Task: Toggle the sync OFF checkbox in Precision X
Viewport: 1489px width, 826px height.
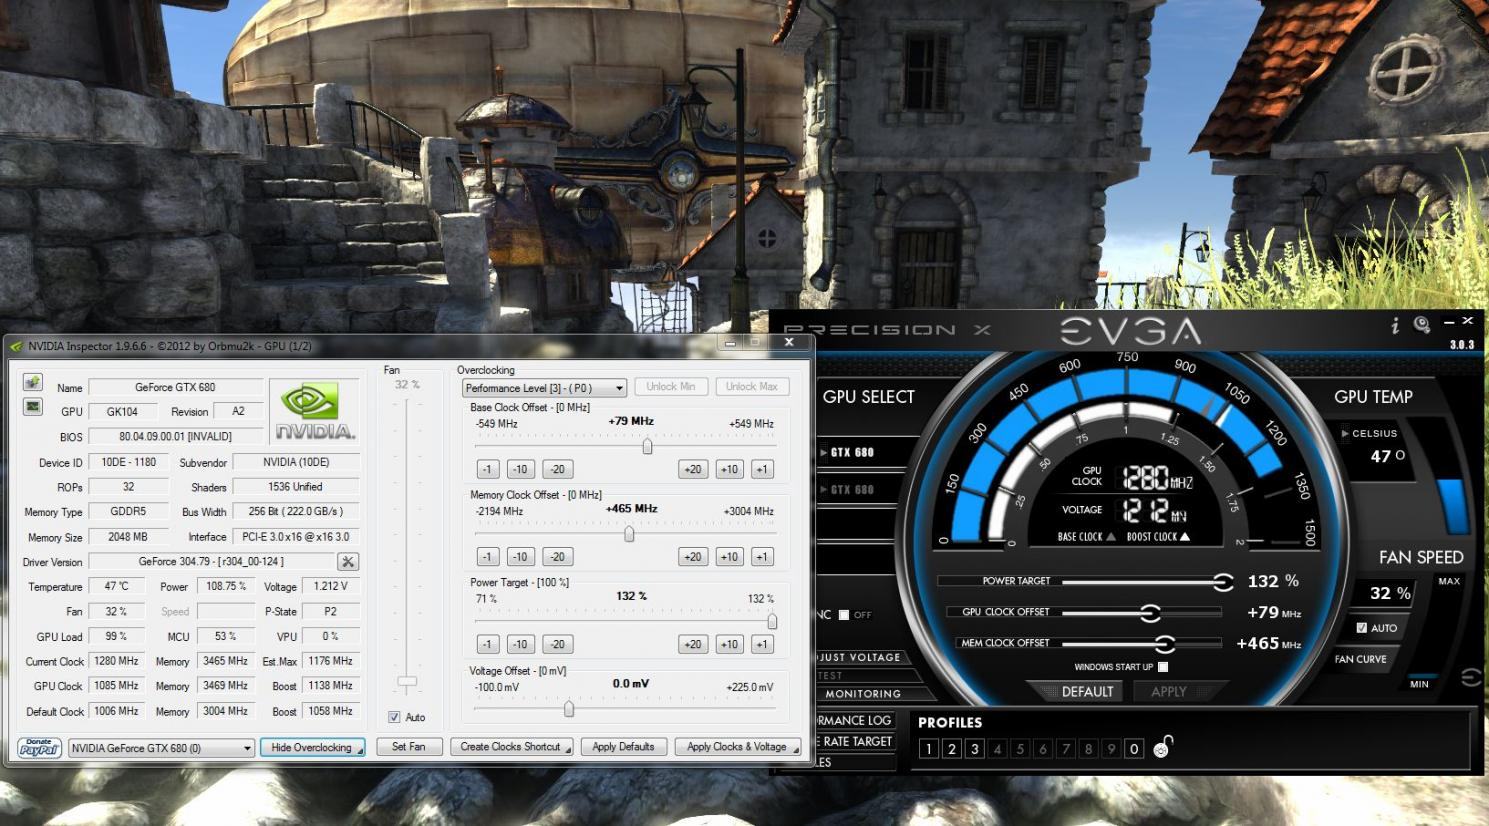Action: coord(843,615)
